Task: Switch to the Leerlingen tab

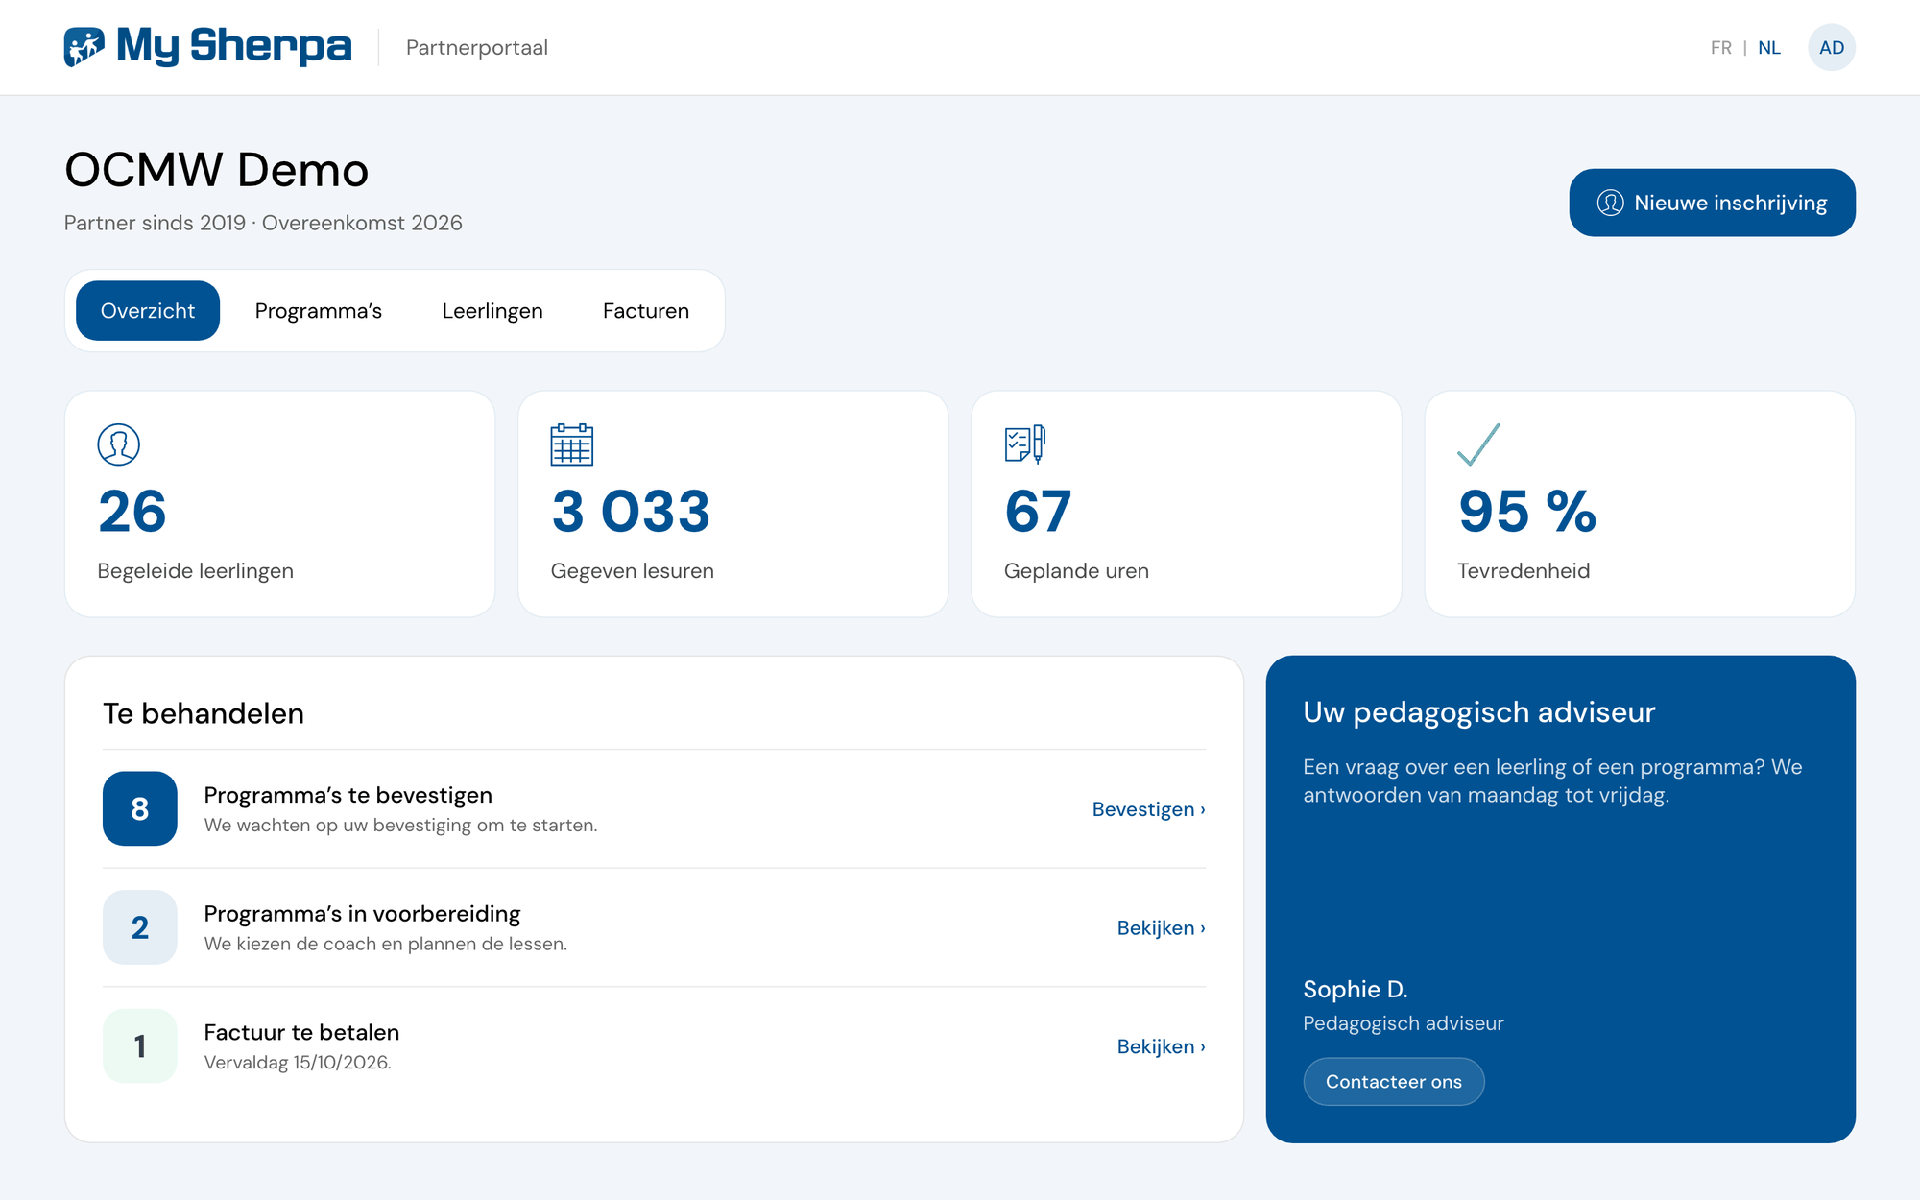Action: coord(492,311)
